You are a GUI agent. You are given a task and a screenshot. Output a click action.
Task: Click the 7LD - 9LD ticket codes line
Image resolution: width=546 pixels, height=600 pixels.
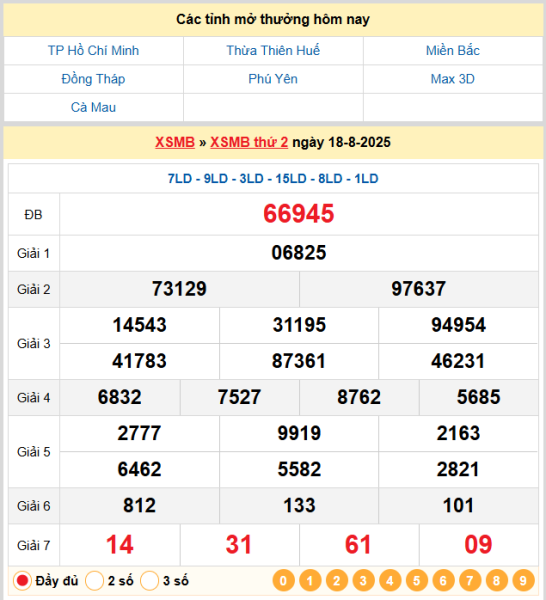tap(273, 179)
